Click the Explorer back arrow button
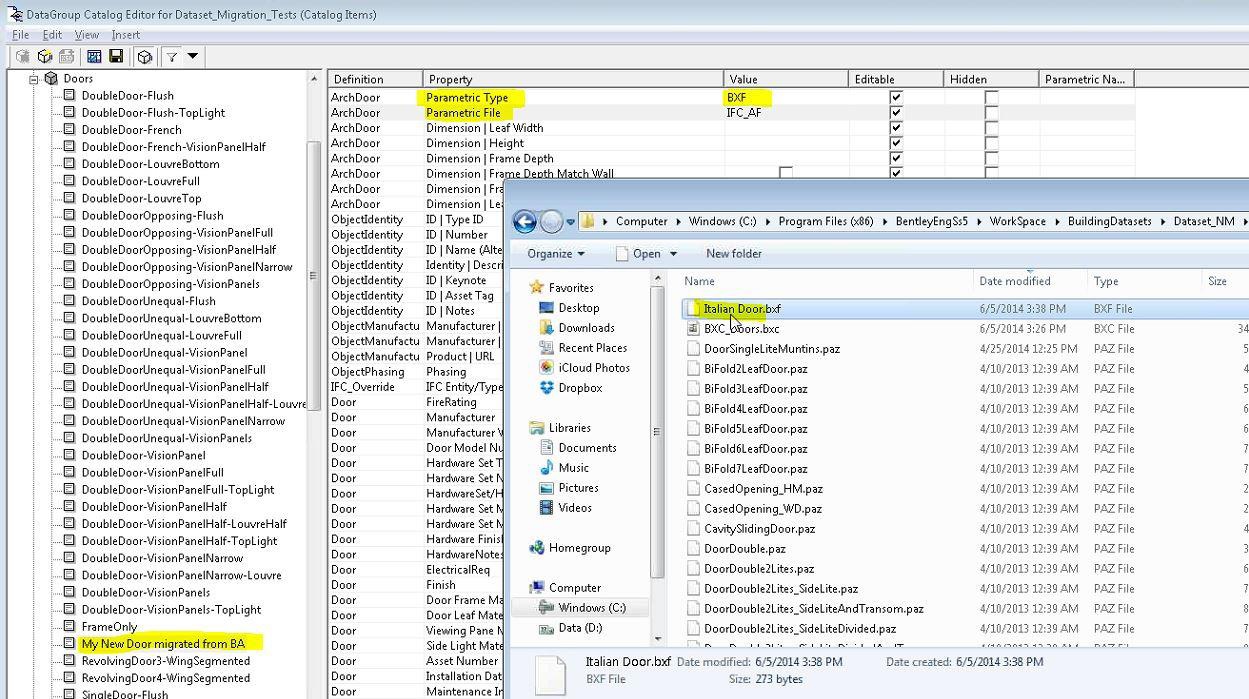1249x699 pixels. pos(524,221)
